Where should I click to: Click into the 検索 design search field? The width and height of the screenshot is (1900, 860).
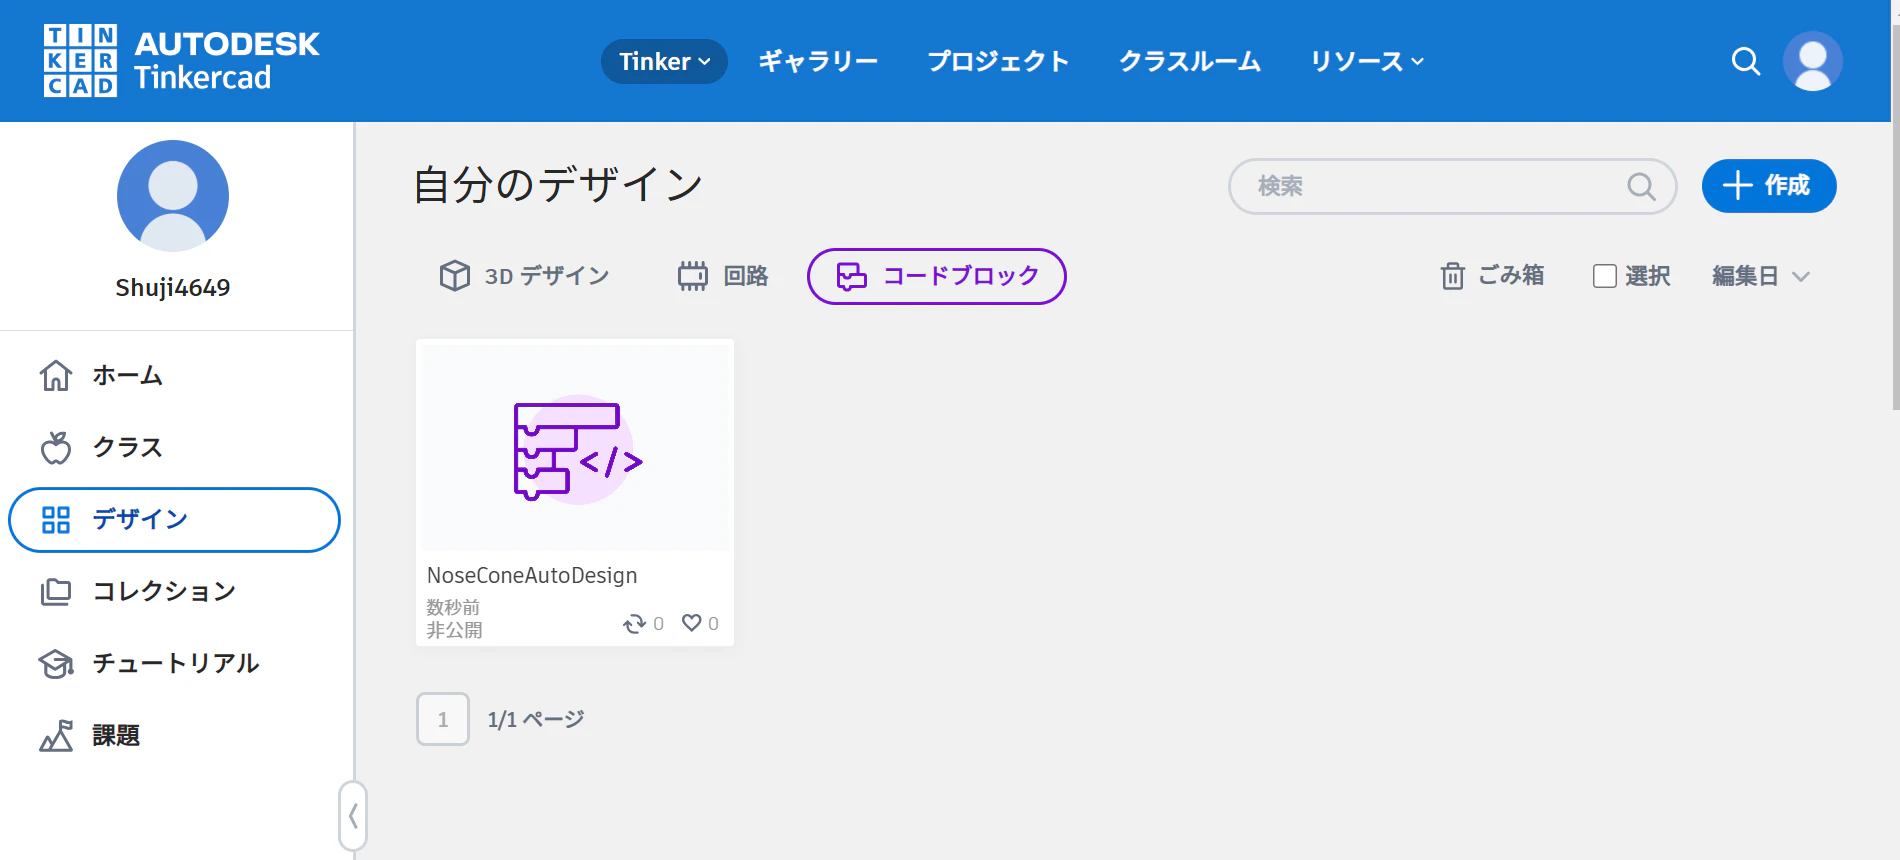click(x=1452, y=186)
